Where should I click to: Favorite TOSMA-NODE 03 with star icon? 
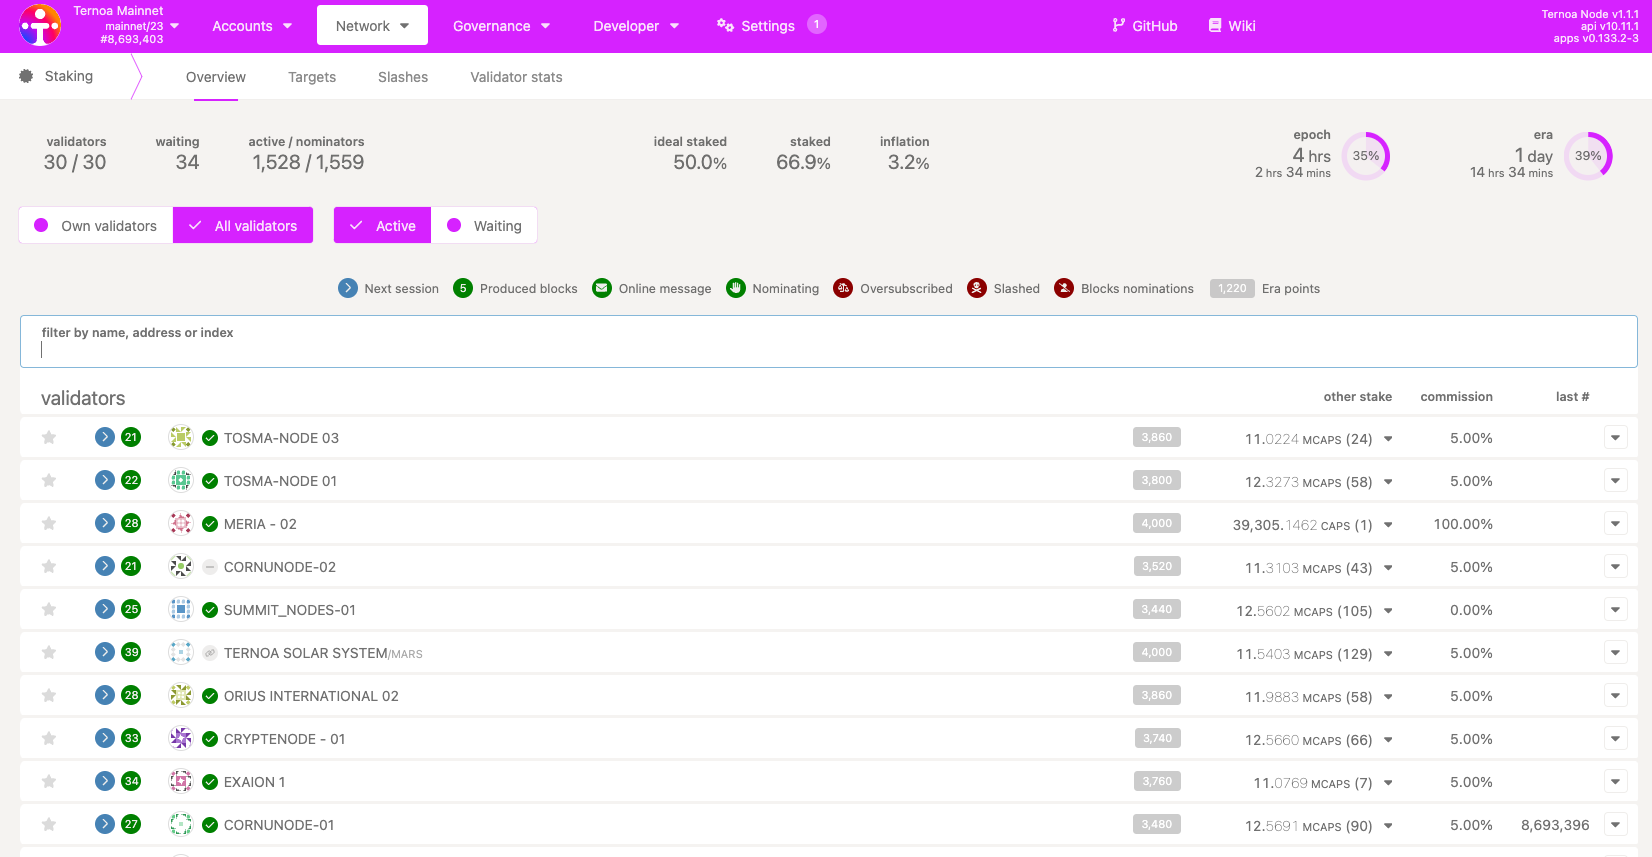(x=49, y=437)
